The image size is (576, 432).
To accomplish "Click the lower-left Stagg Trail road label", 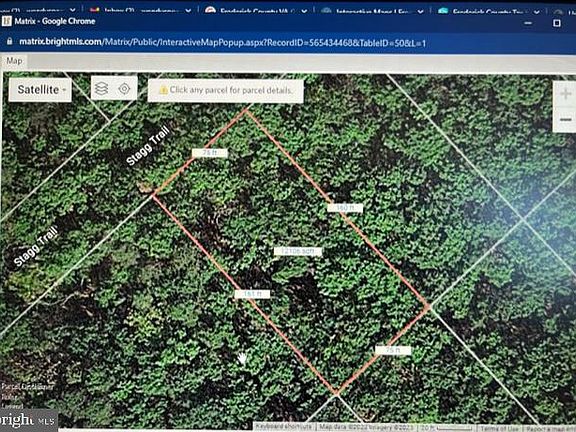I will [x=36, y=246].
